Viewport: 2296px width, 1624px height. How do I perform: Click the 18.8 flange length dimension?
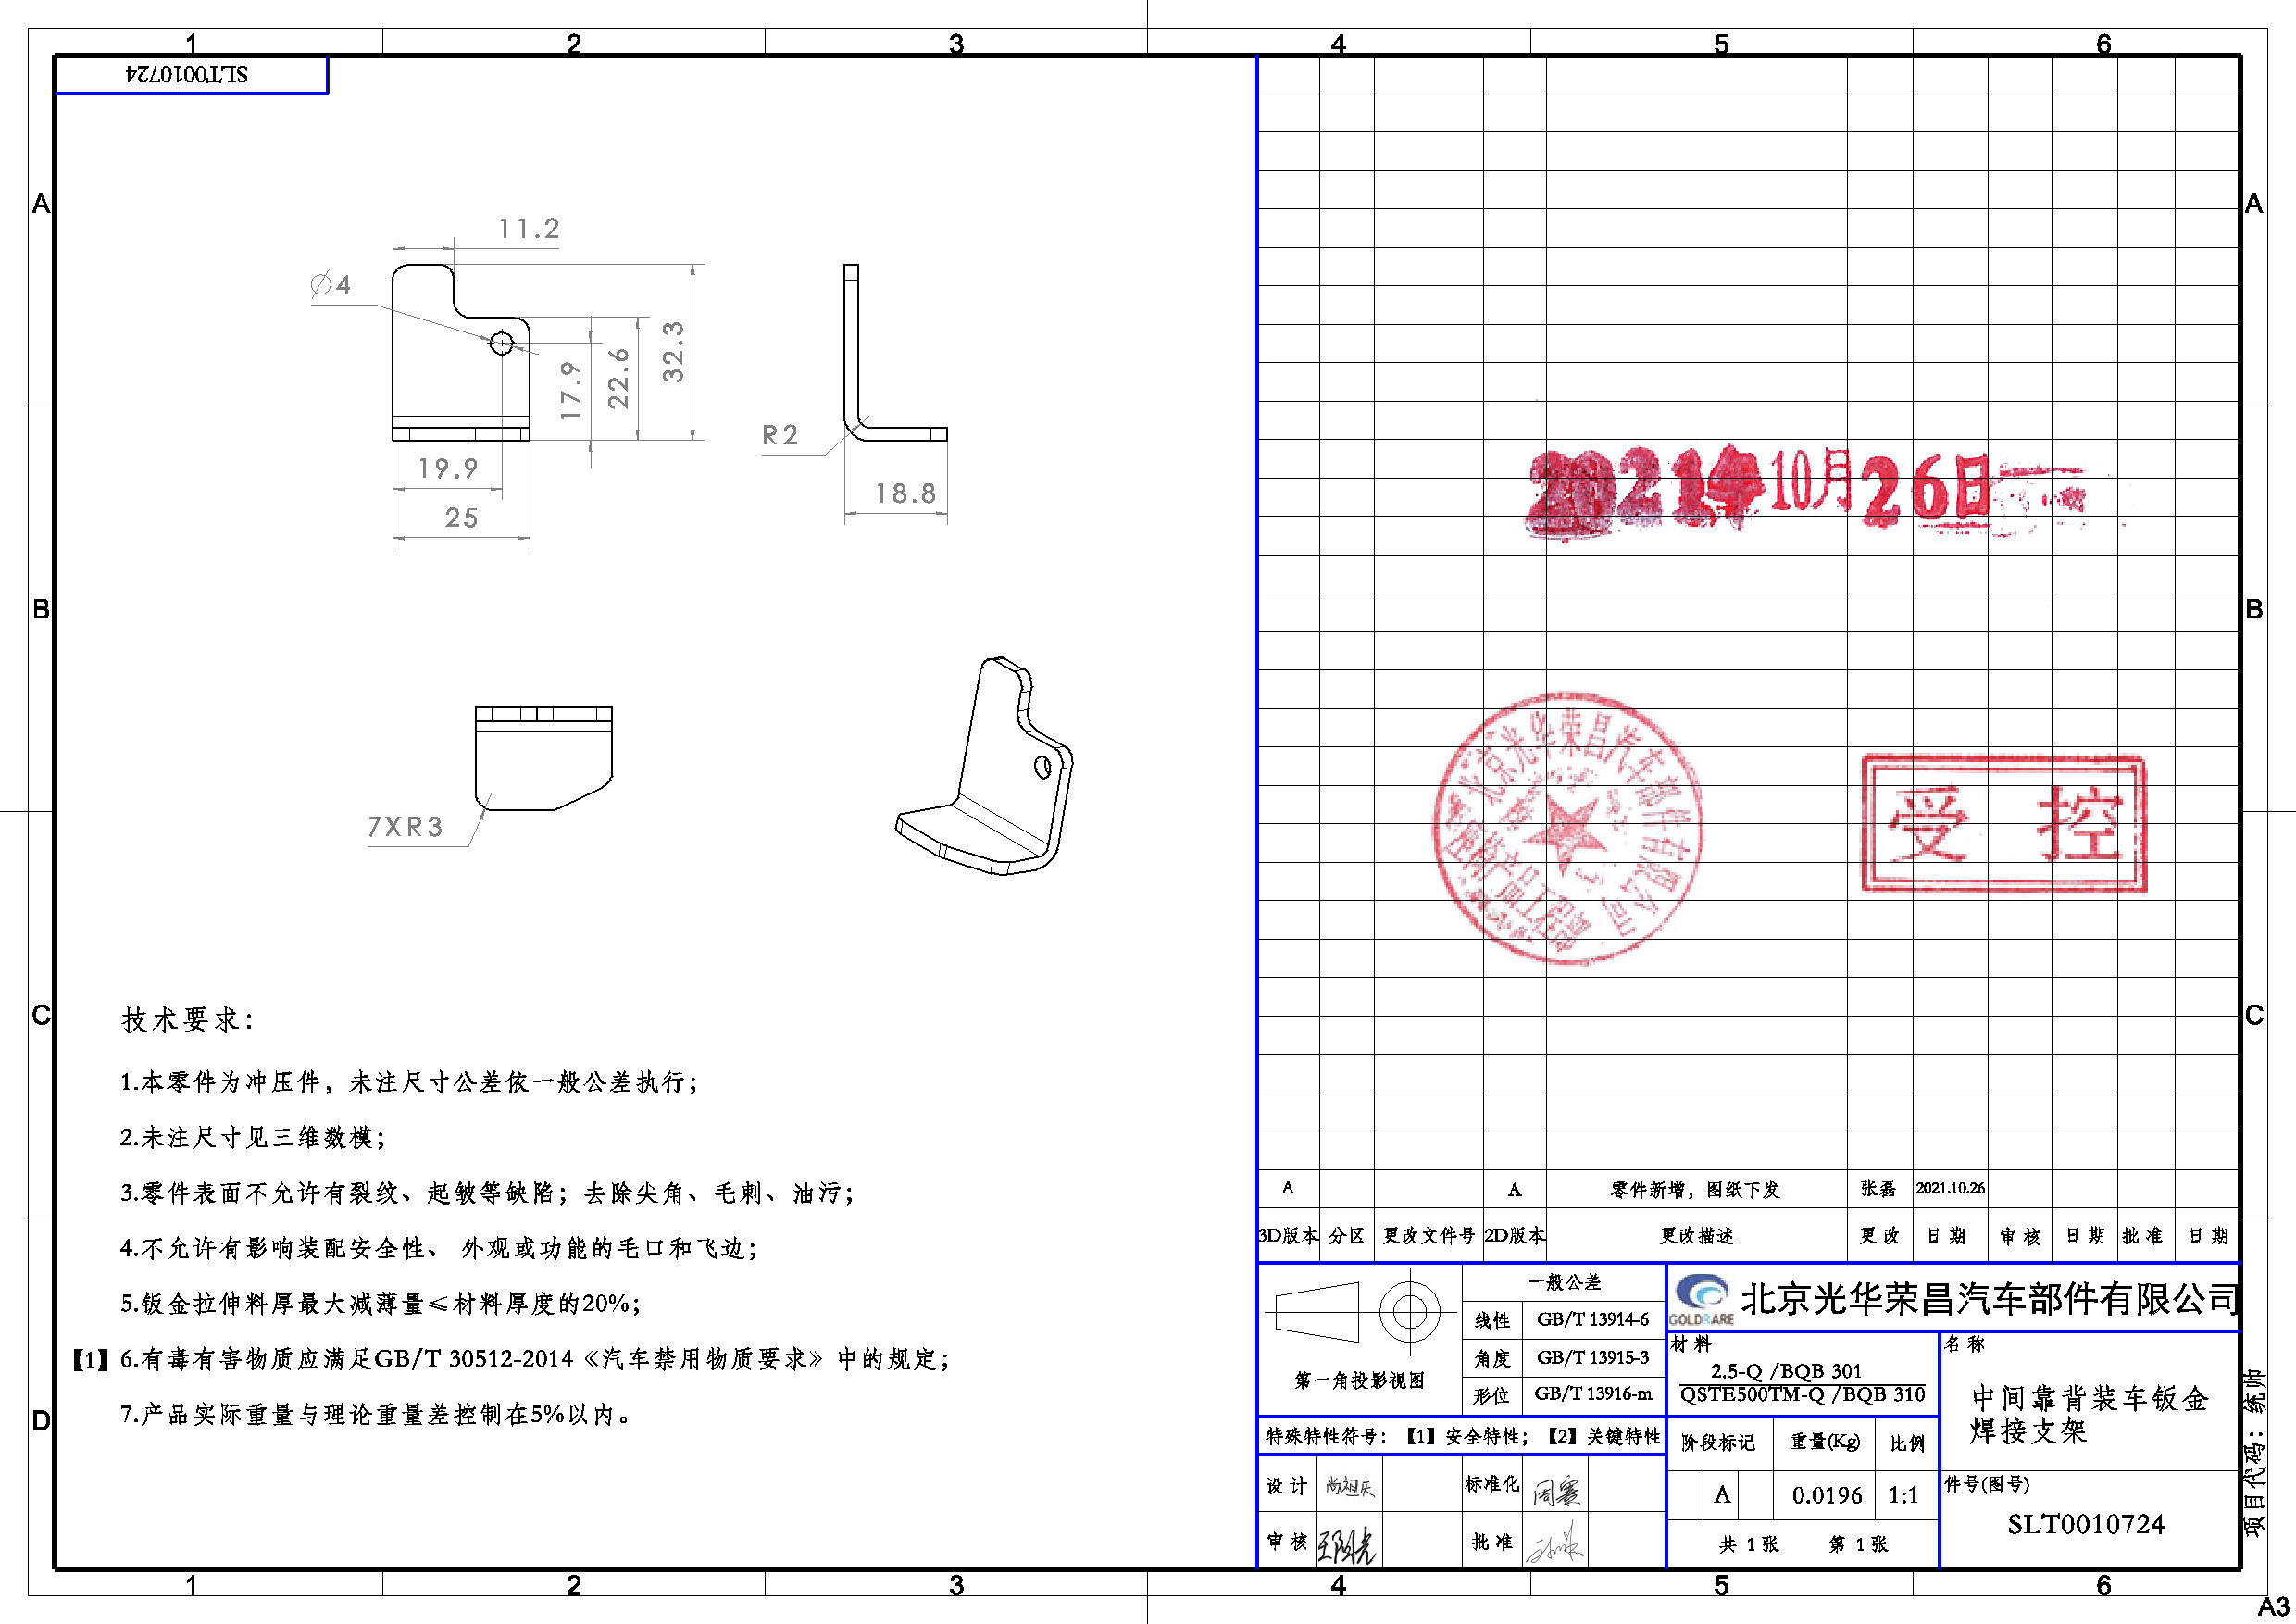point(905,493)
